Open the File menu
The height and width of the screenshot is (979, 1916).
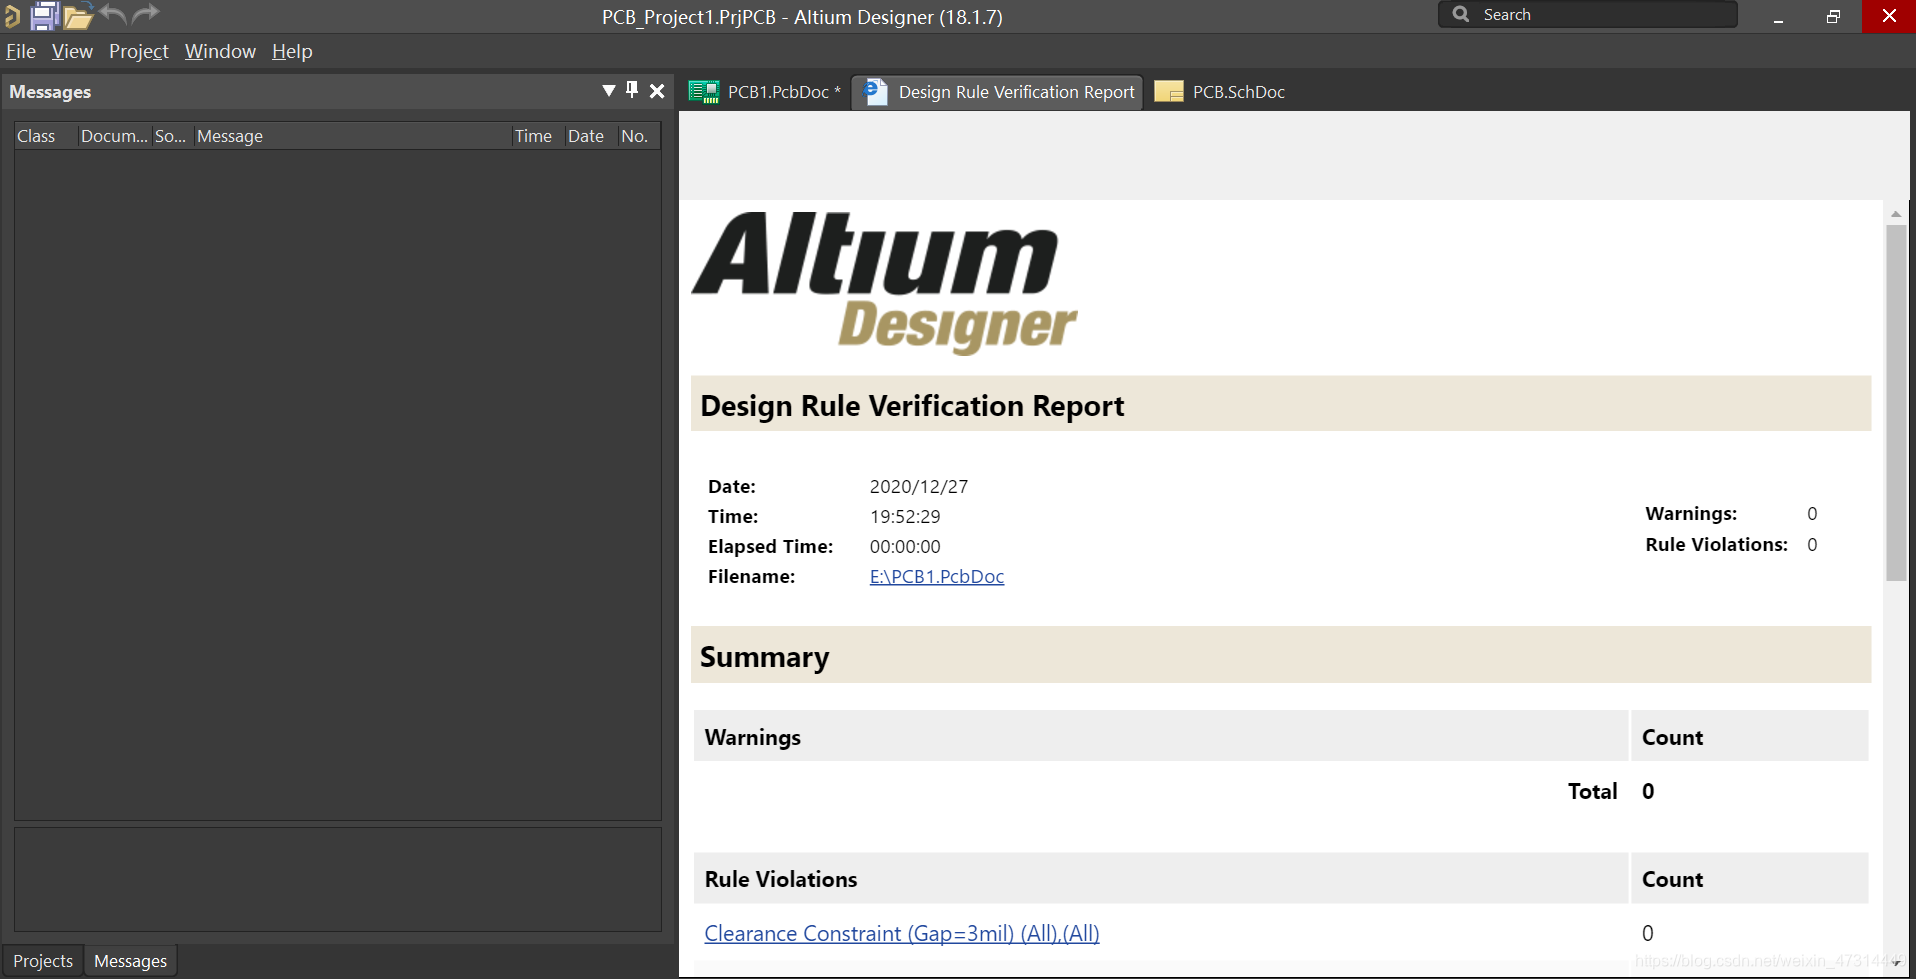(x=21, y=51)
